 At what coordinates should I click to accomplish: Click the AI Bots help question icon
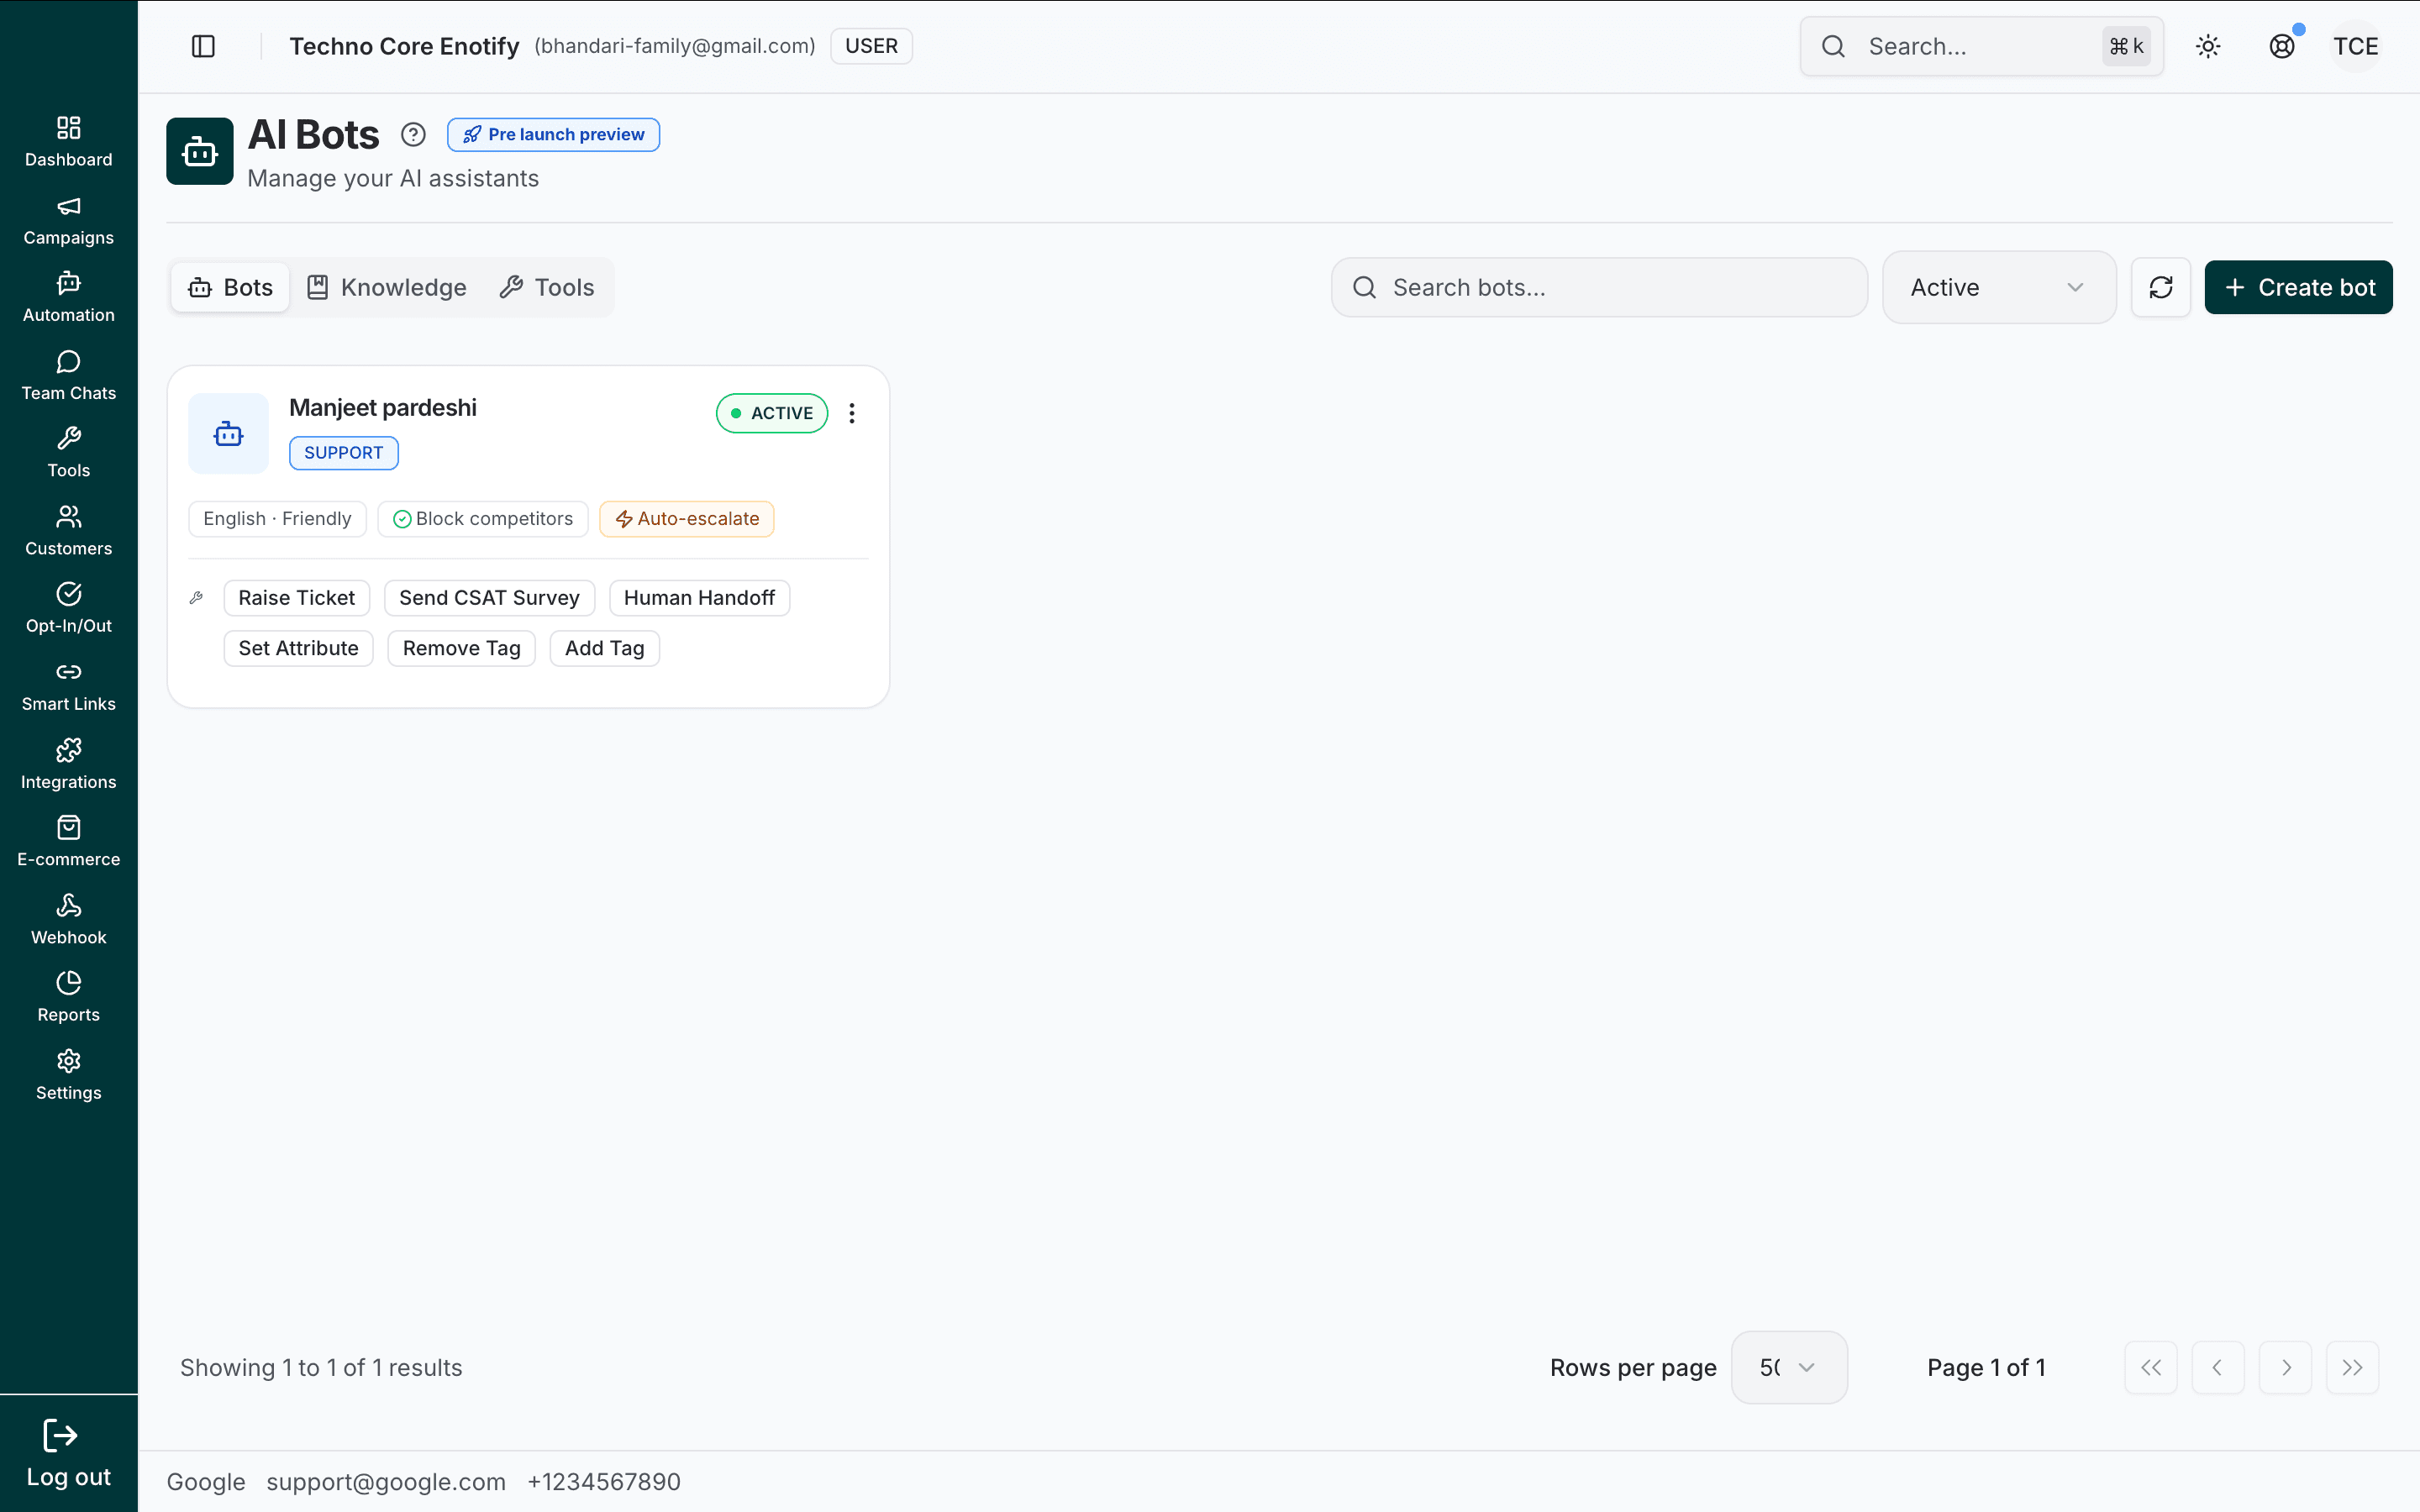click(x=413, y=134)
